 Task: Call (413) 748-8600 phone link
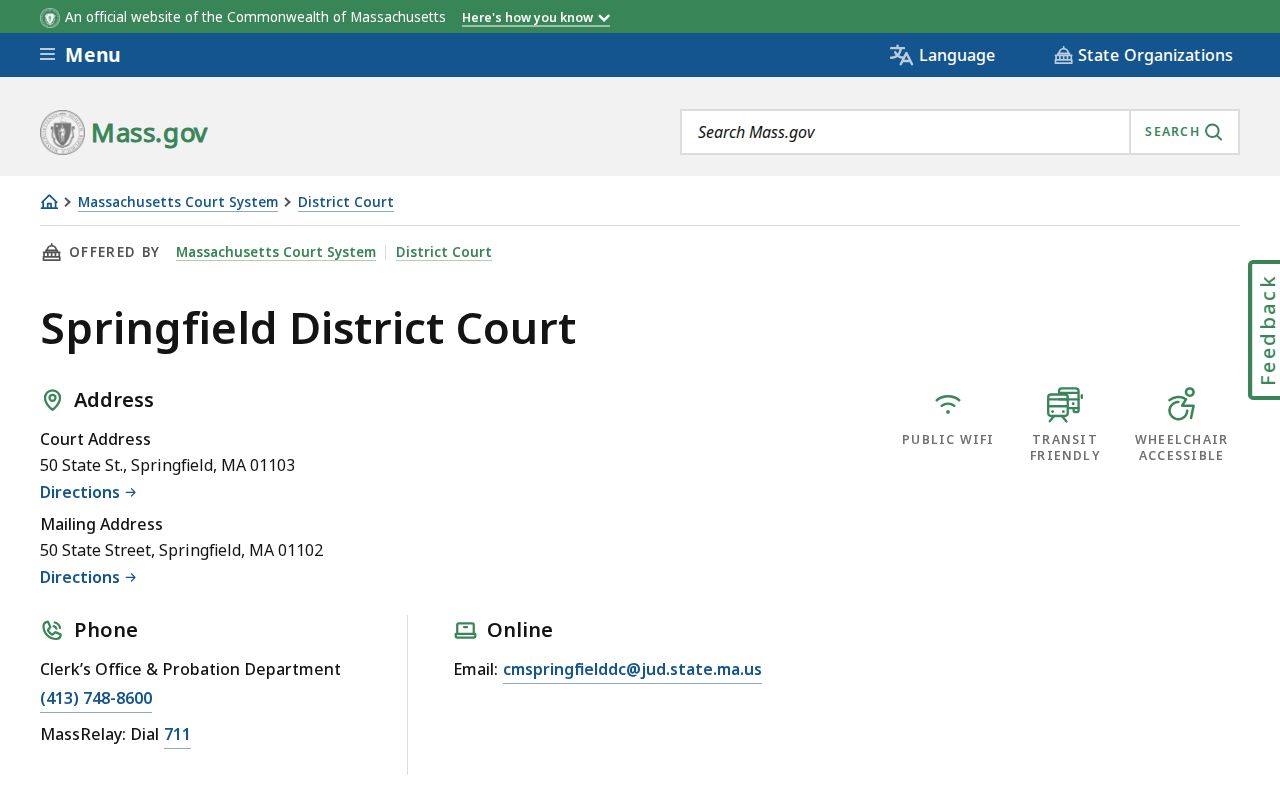pos(96,698)
